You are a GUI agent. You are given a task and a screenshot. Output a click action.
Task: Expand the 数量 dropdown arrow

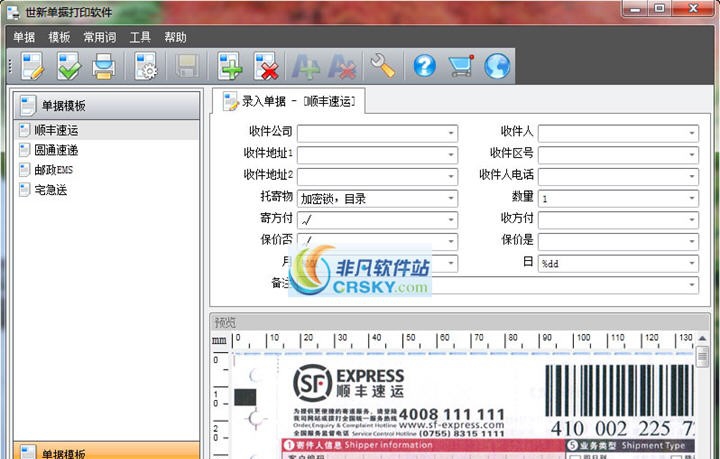pyautogui.click(x=692, y=198)
